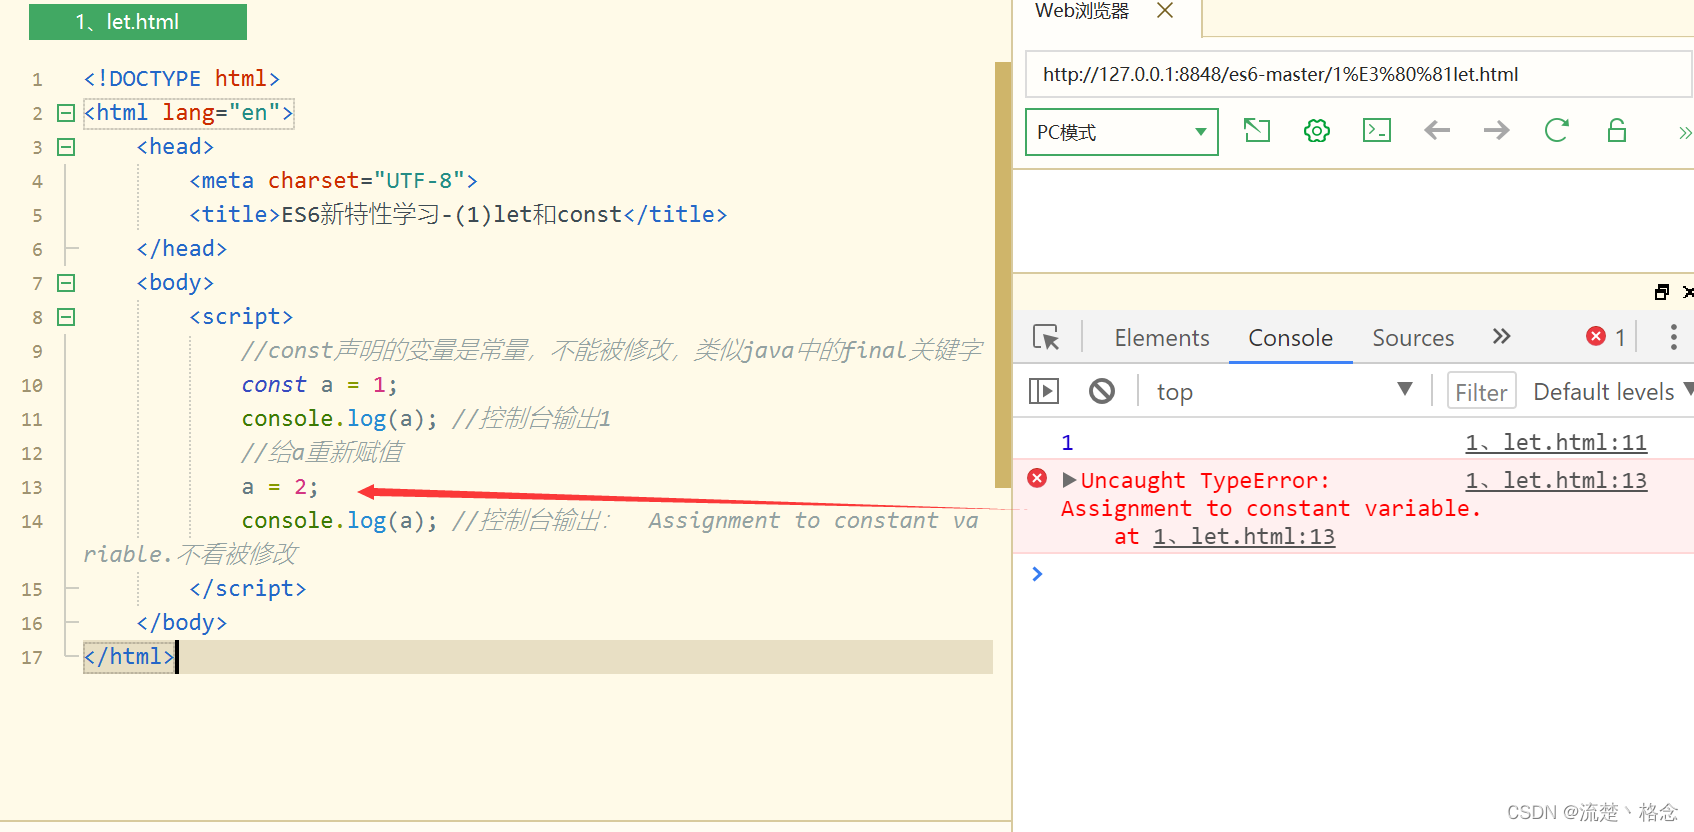Clear the console output
The width and height of the screenshot is (1694, 832).
point(1102,391)
